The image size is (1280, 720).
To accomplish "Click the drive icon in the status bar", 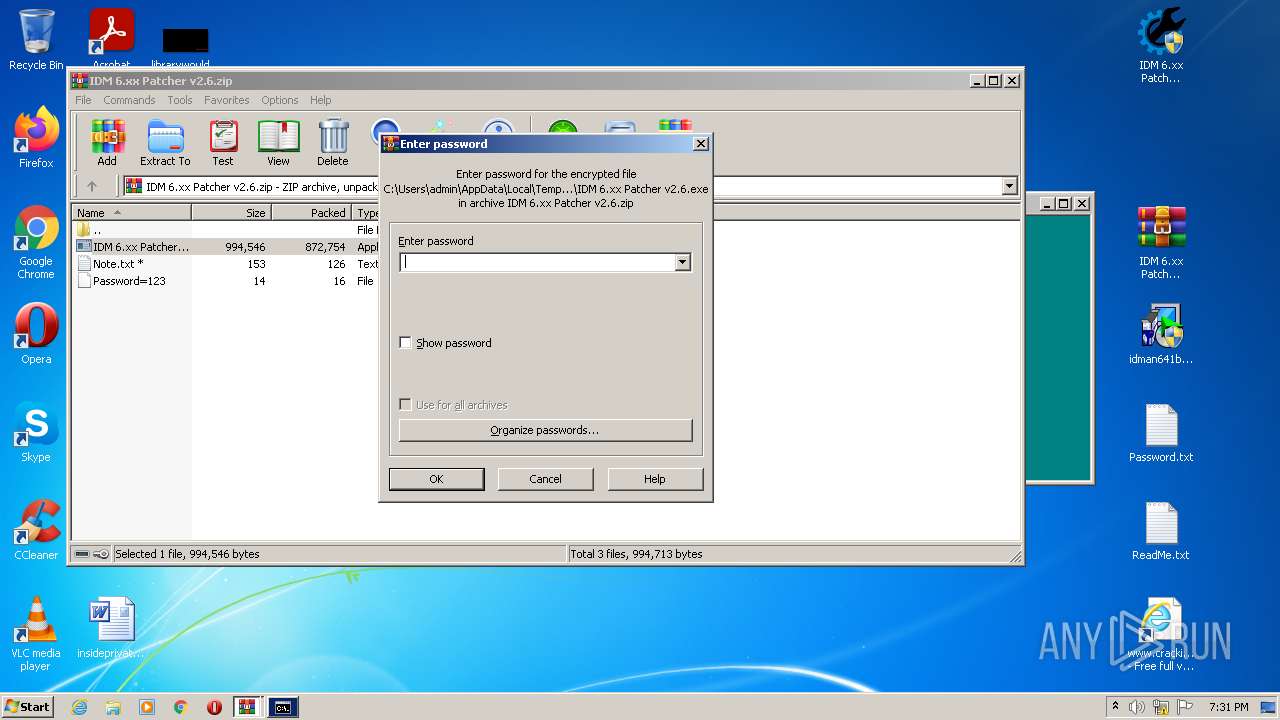I will 82,554.
